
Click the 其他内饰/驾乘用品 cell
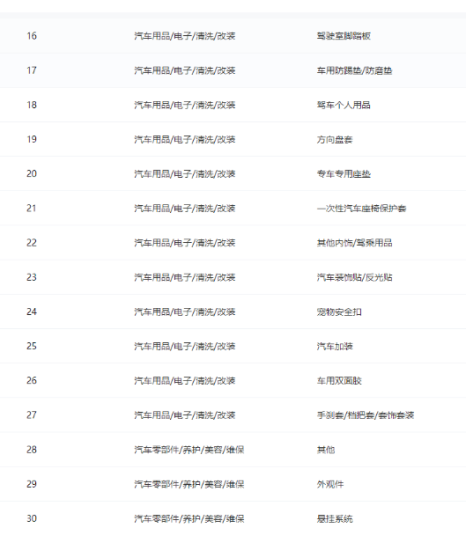354,243
